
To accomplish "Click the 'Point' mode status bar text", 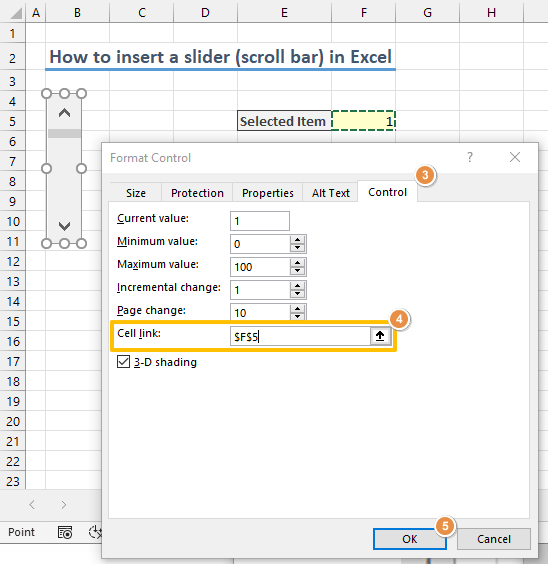I will click(x=22, y=532).
